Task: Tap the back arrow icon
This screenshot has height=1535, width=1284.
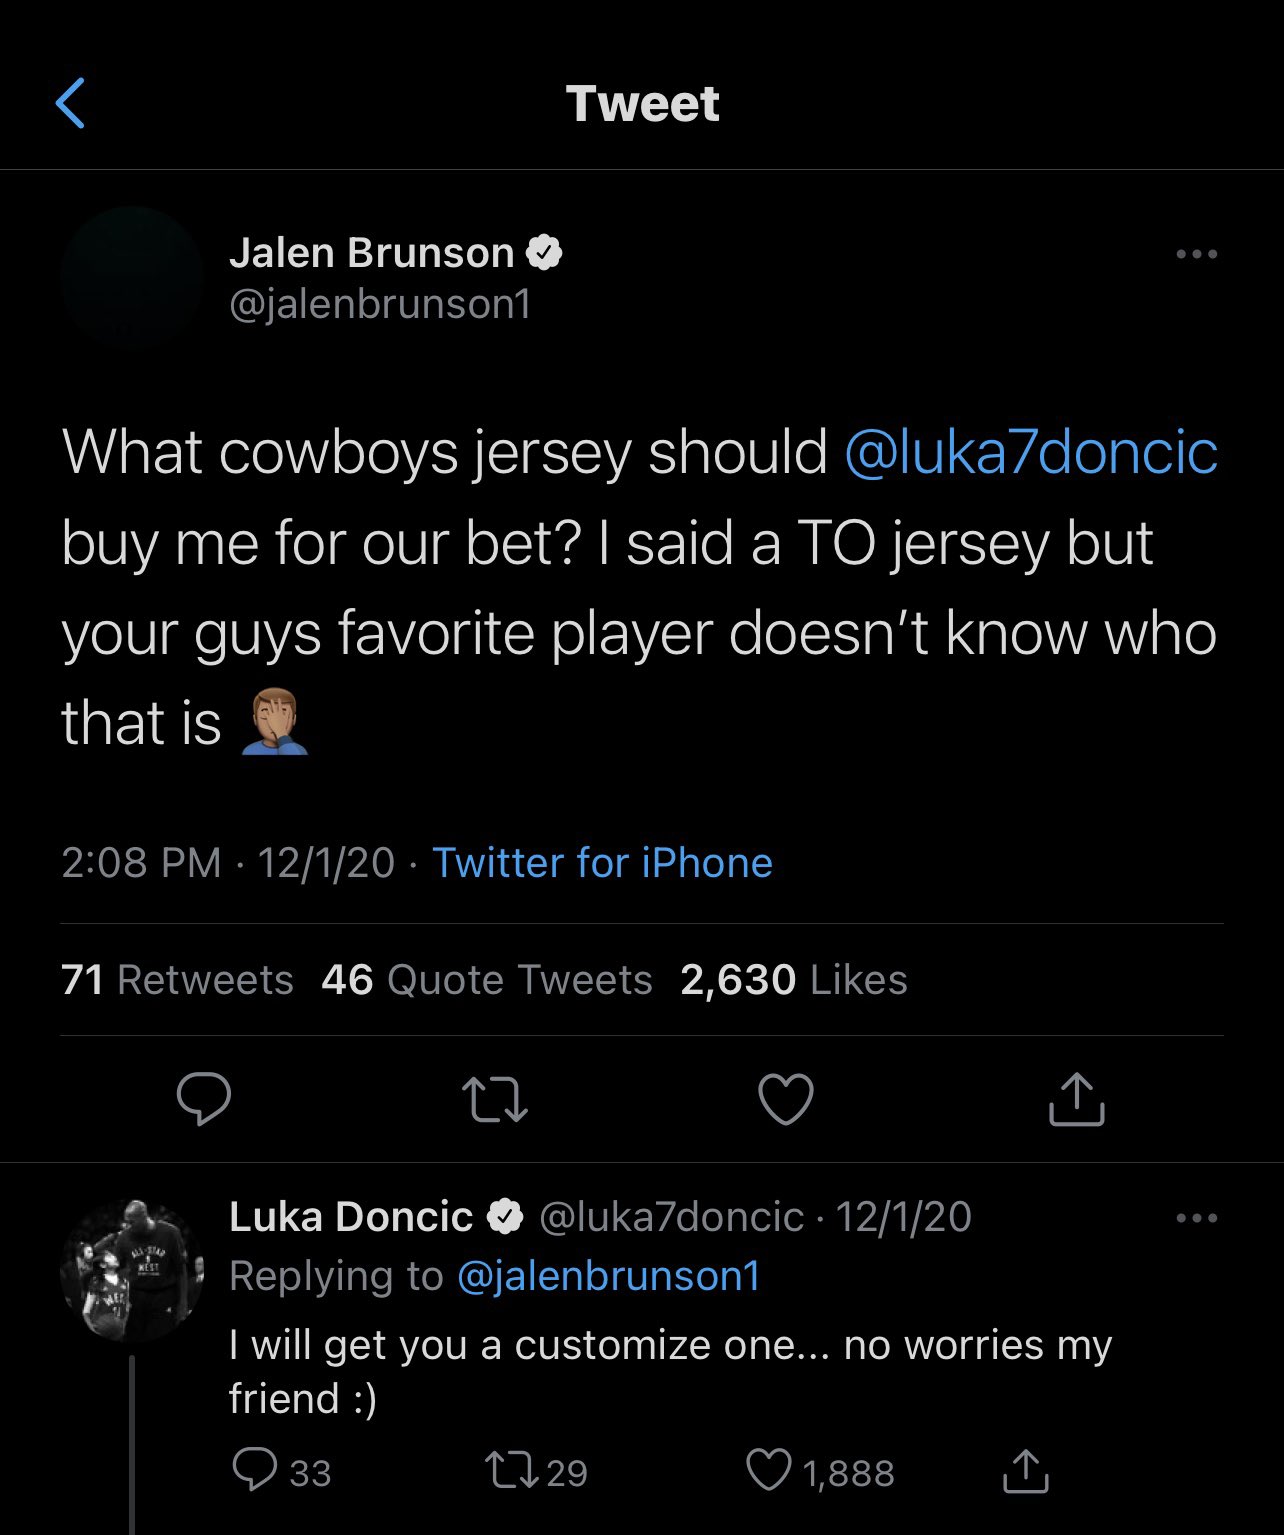Action: point(70,103)
